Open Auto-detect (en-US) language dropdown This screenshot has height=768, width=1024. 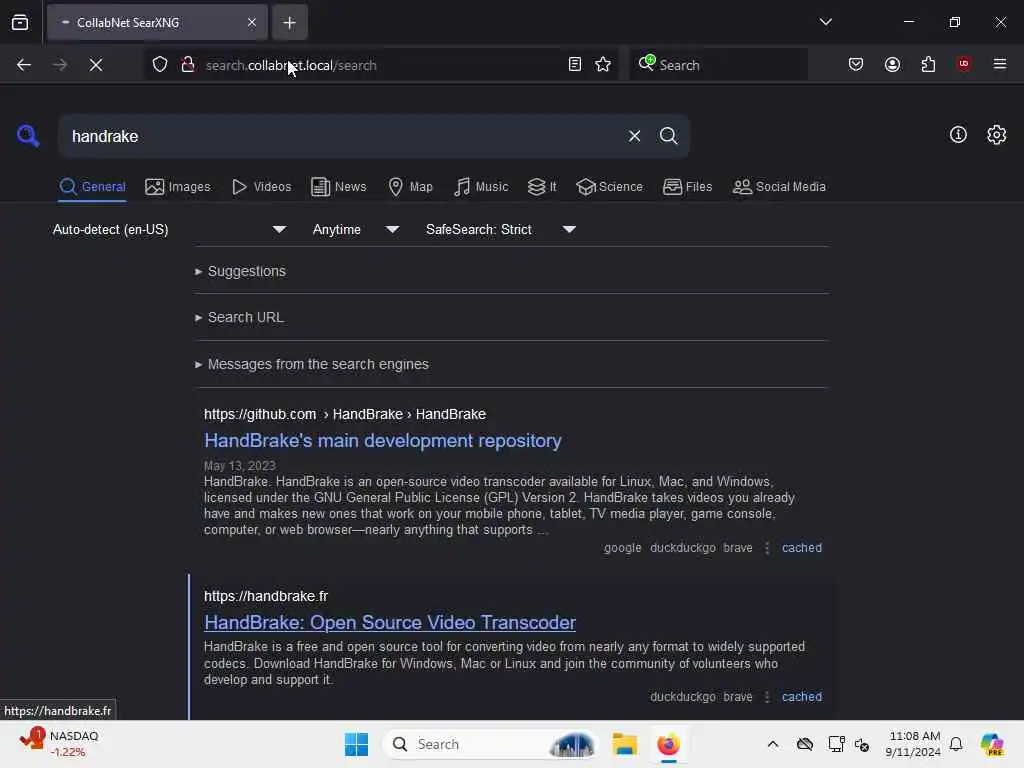(x=169, y=229)
